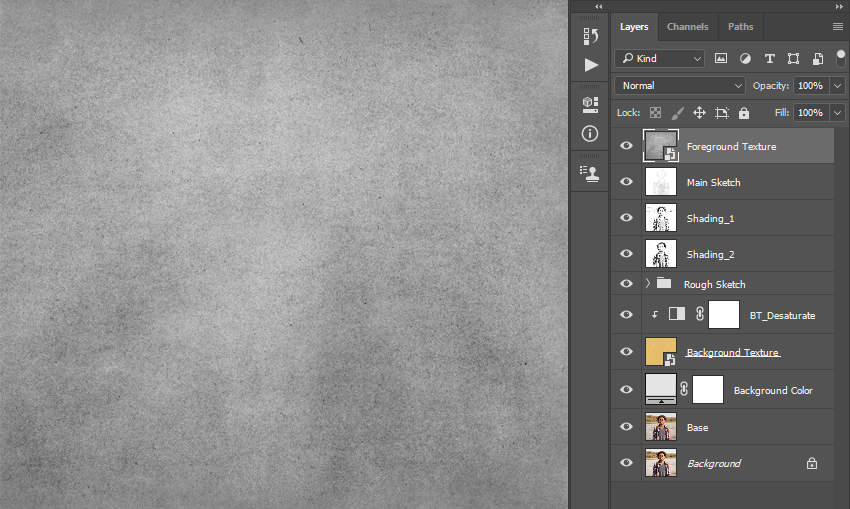Viewport: 850px width, 509px height.
Task: Open the Actions panel play icon
Action: pyautogui.click(x=591, y=65)
